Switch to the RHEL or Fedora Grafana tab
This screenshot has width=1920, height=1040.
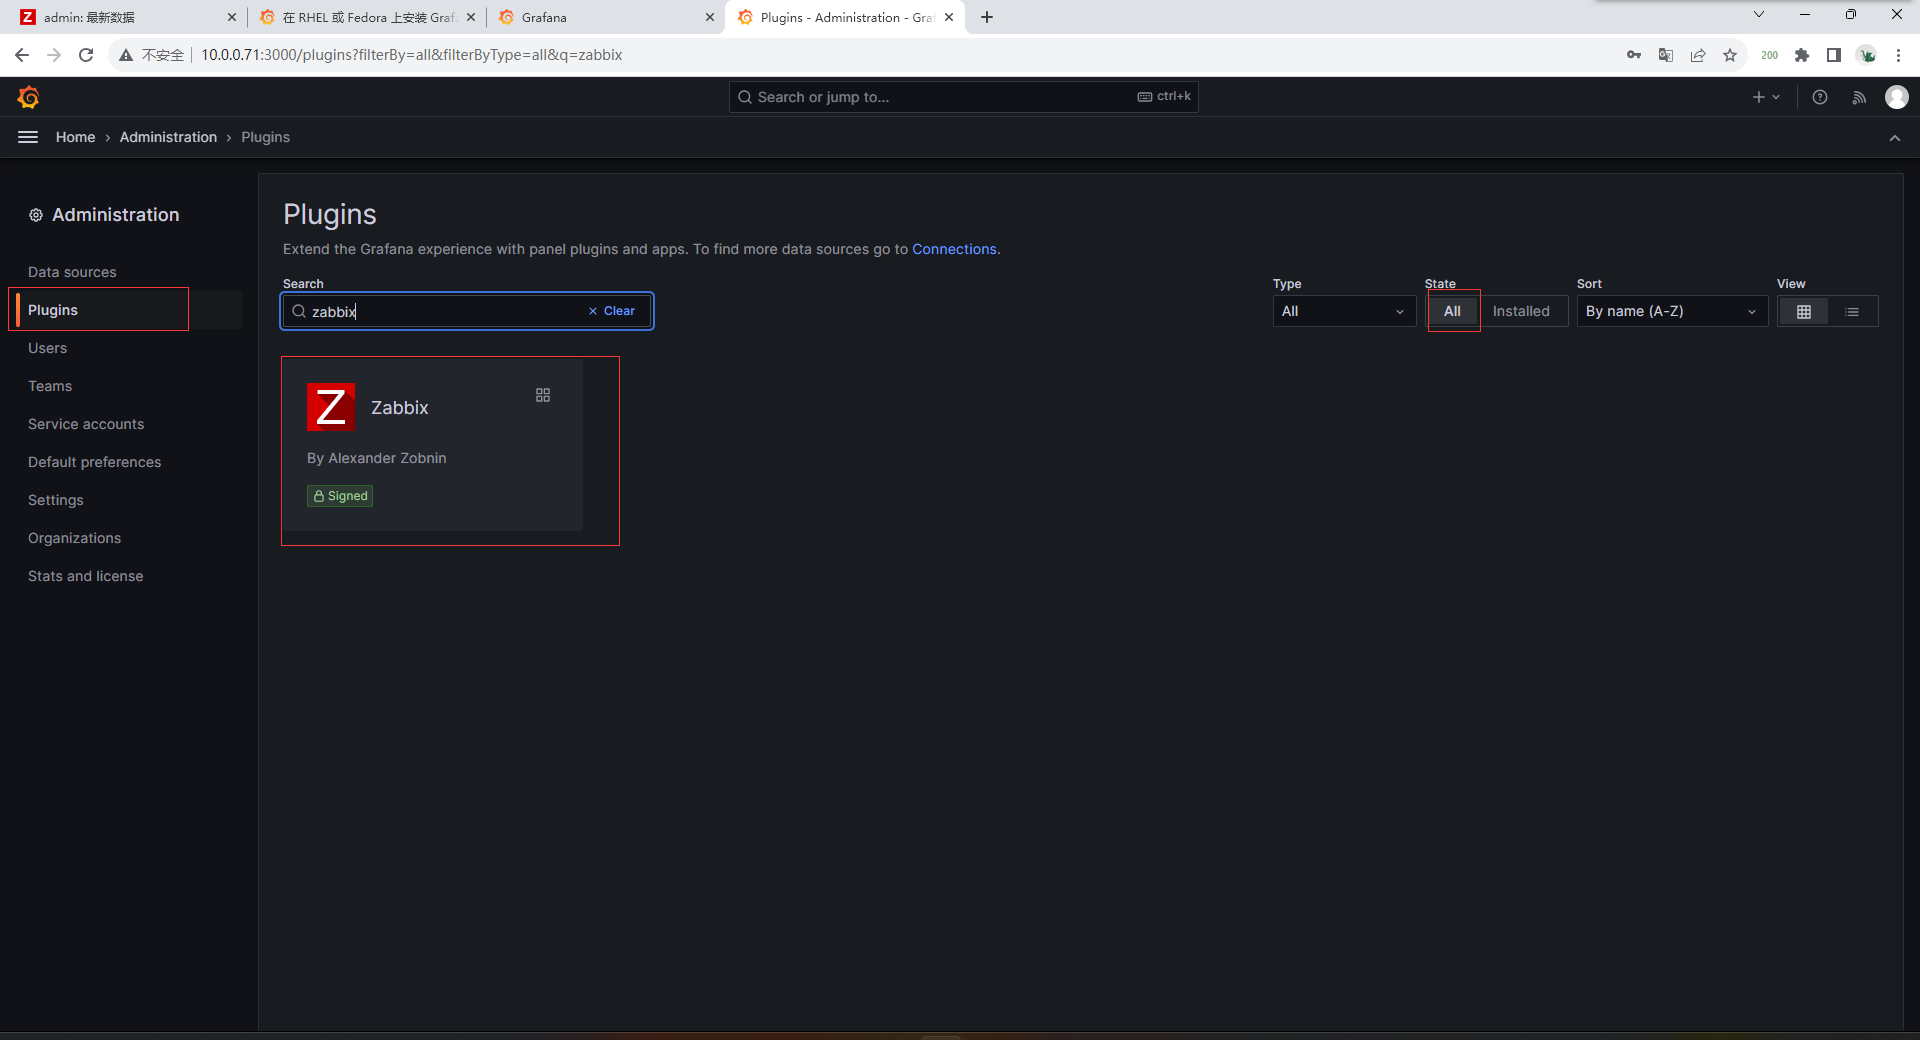pyautogui.click(x=365, y=17)
